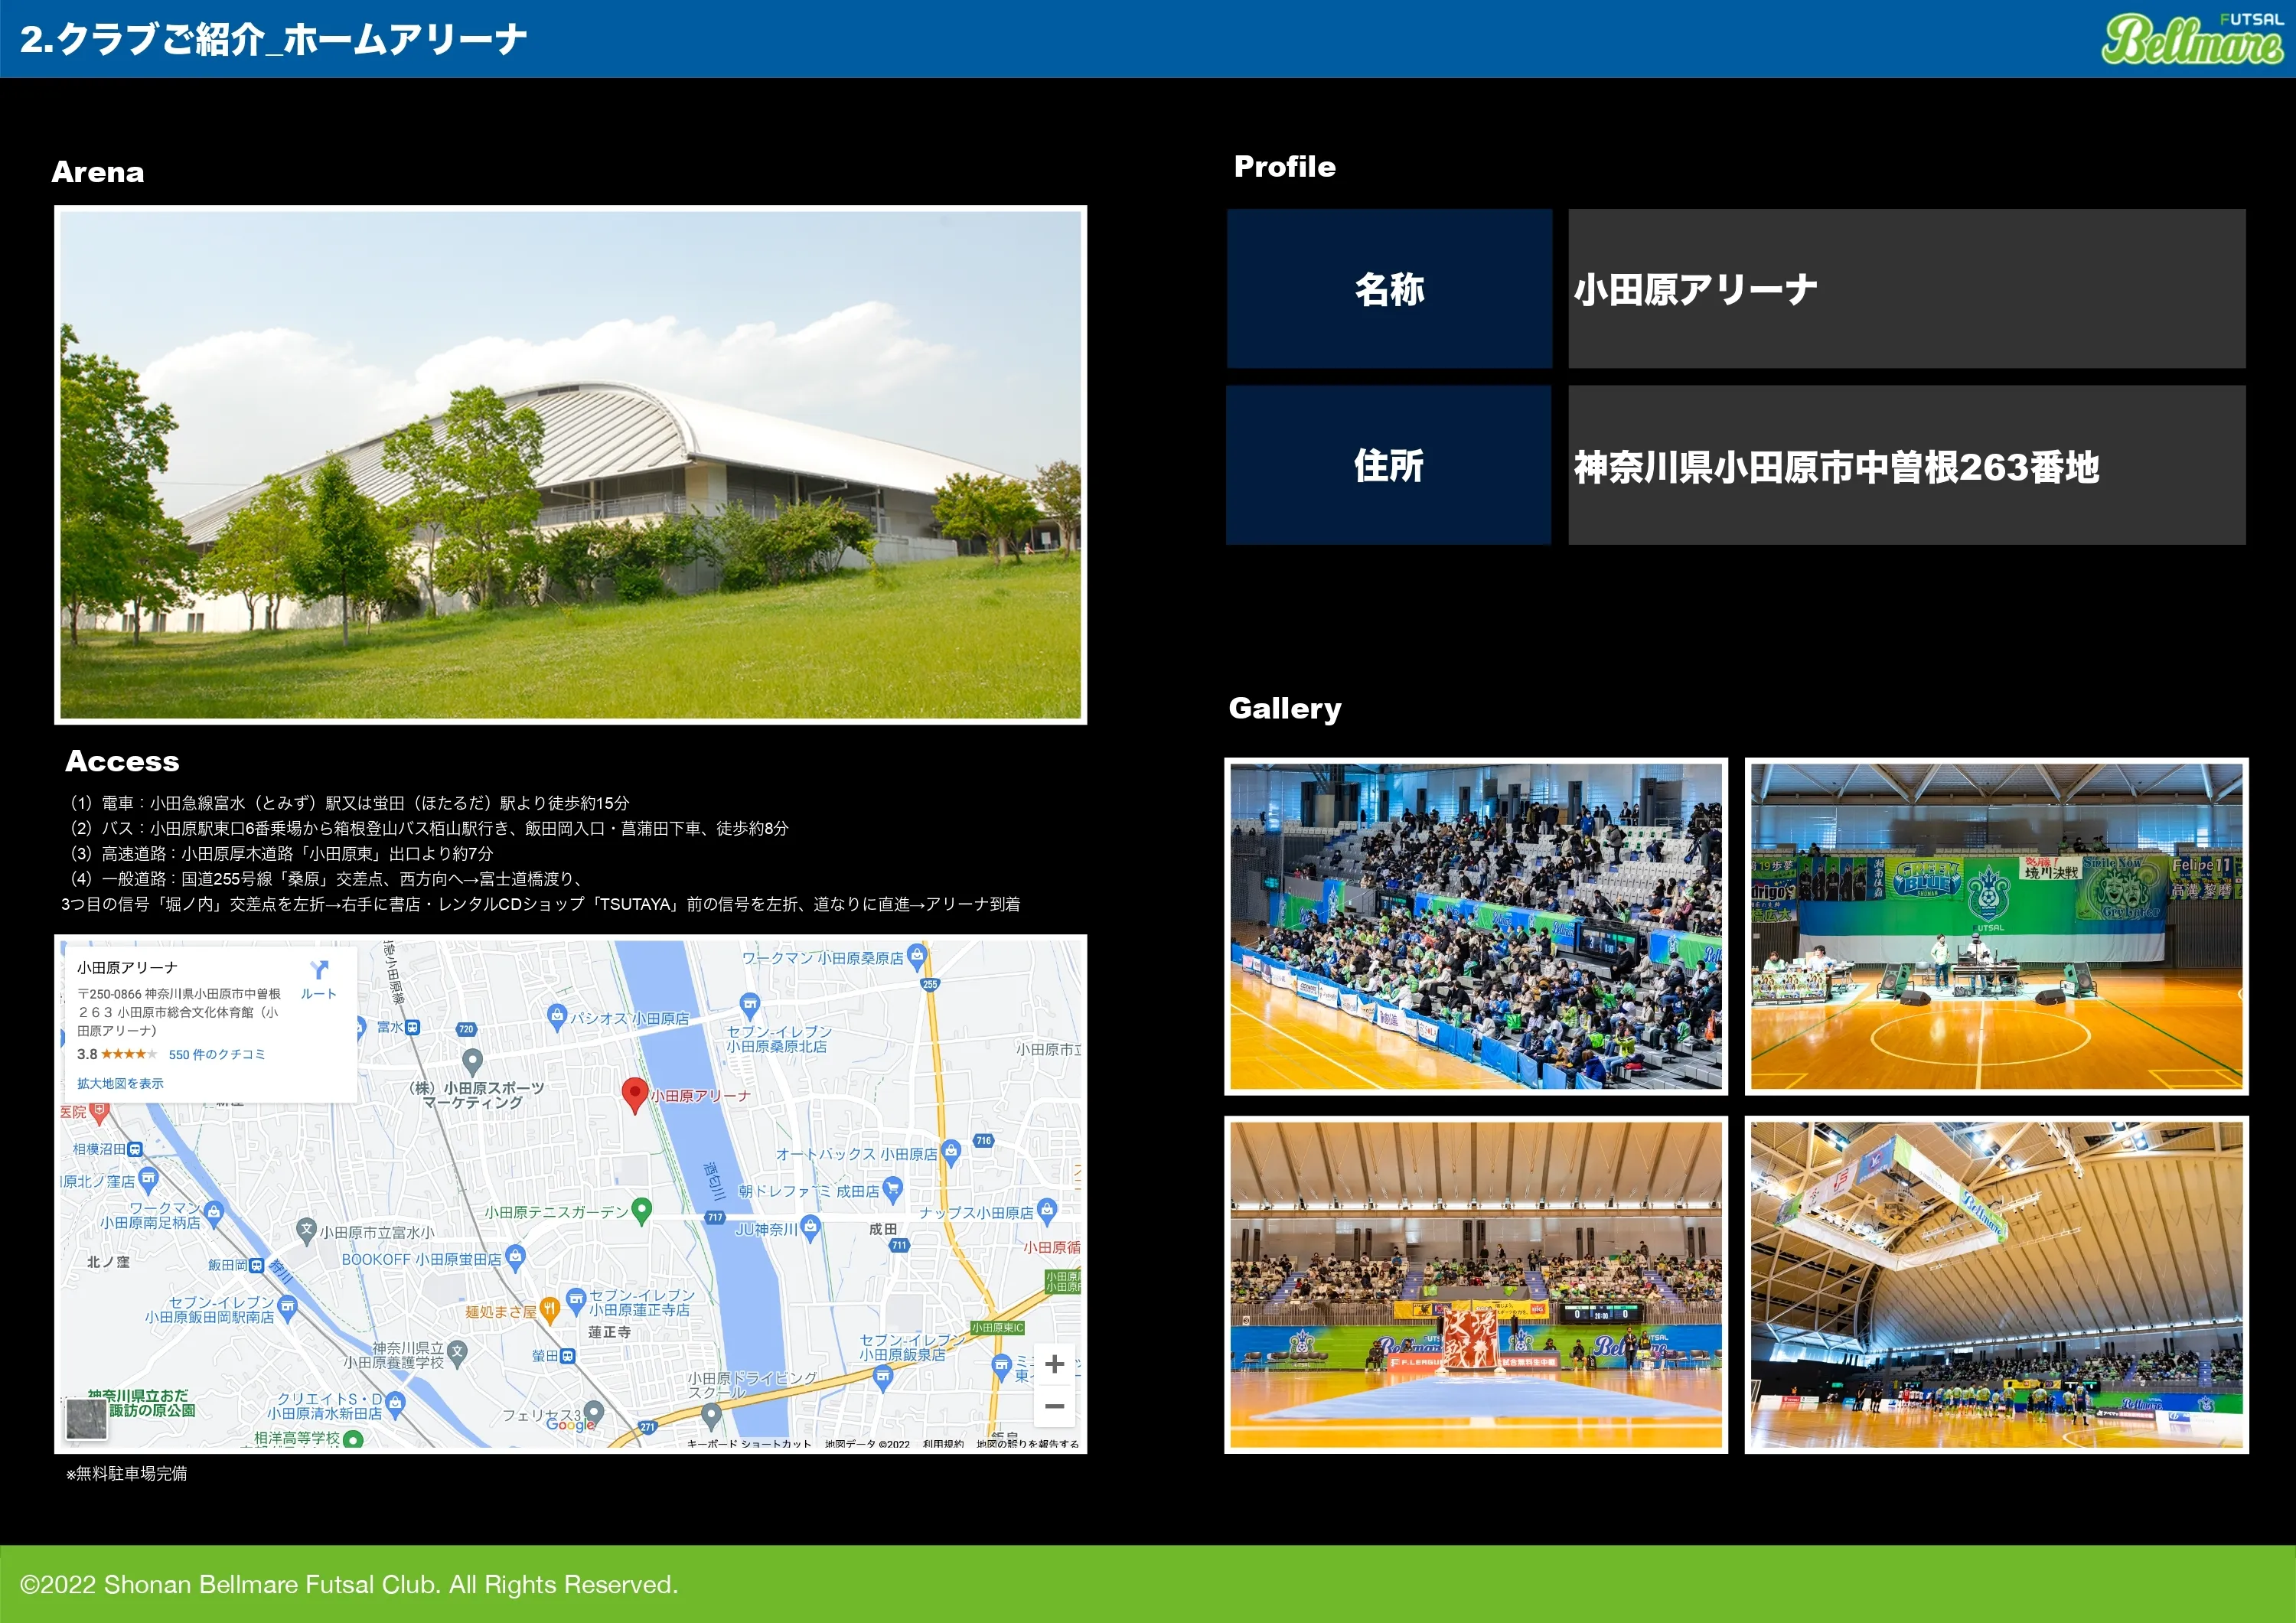Click the 螢田 station icon on map

pyautogui.click(x=568, y=1356)
